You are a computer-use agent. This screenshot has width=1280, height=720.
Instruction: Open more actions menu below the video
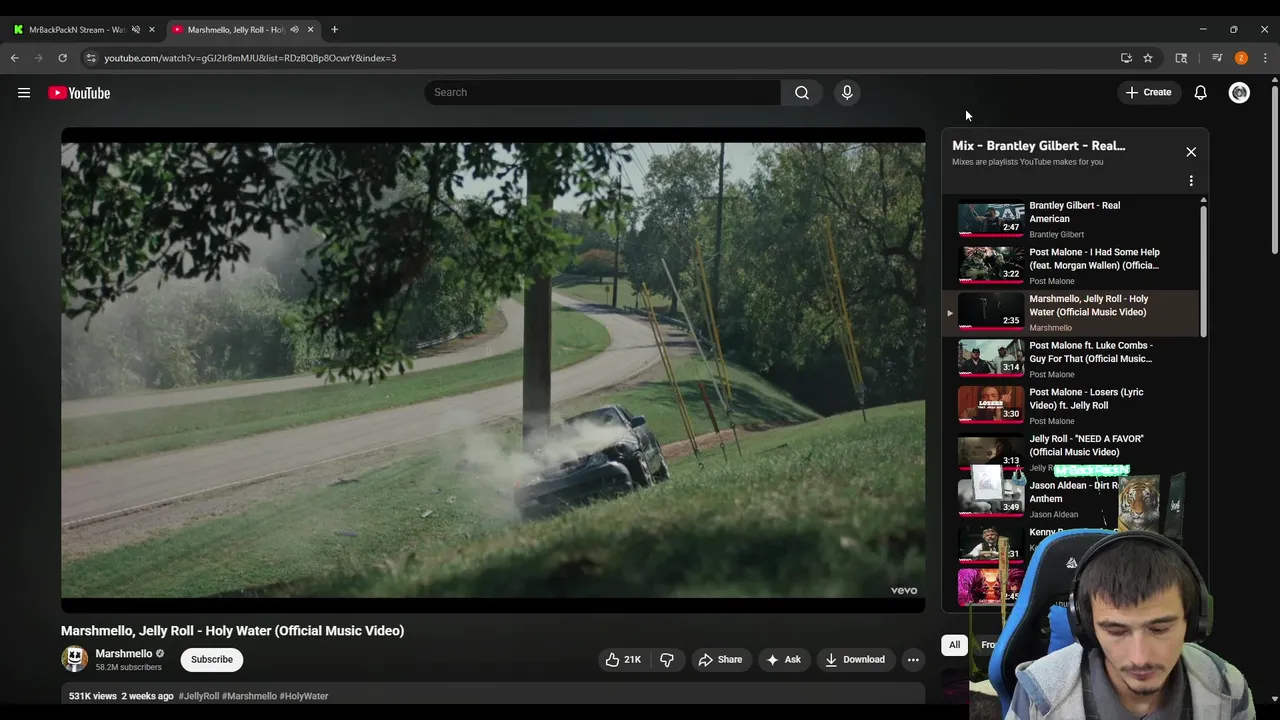(x=912, y=659)
